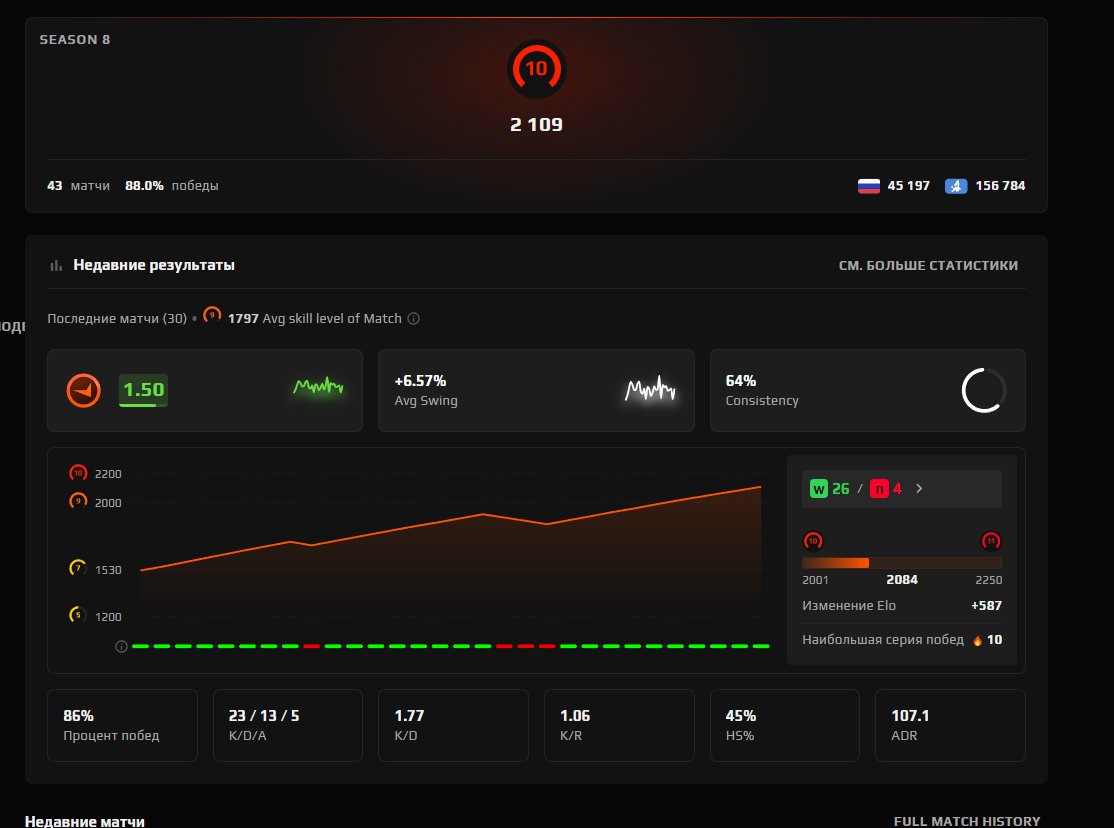
Task: Click the 43 матчи count
Action: coord(78,186)
